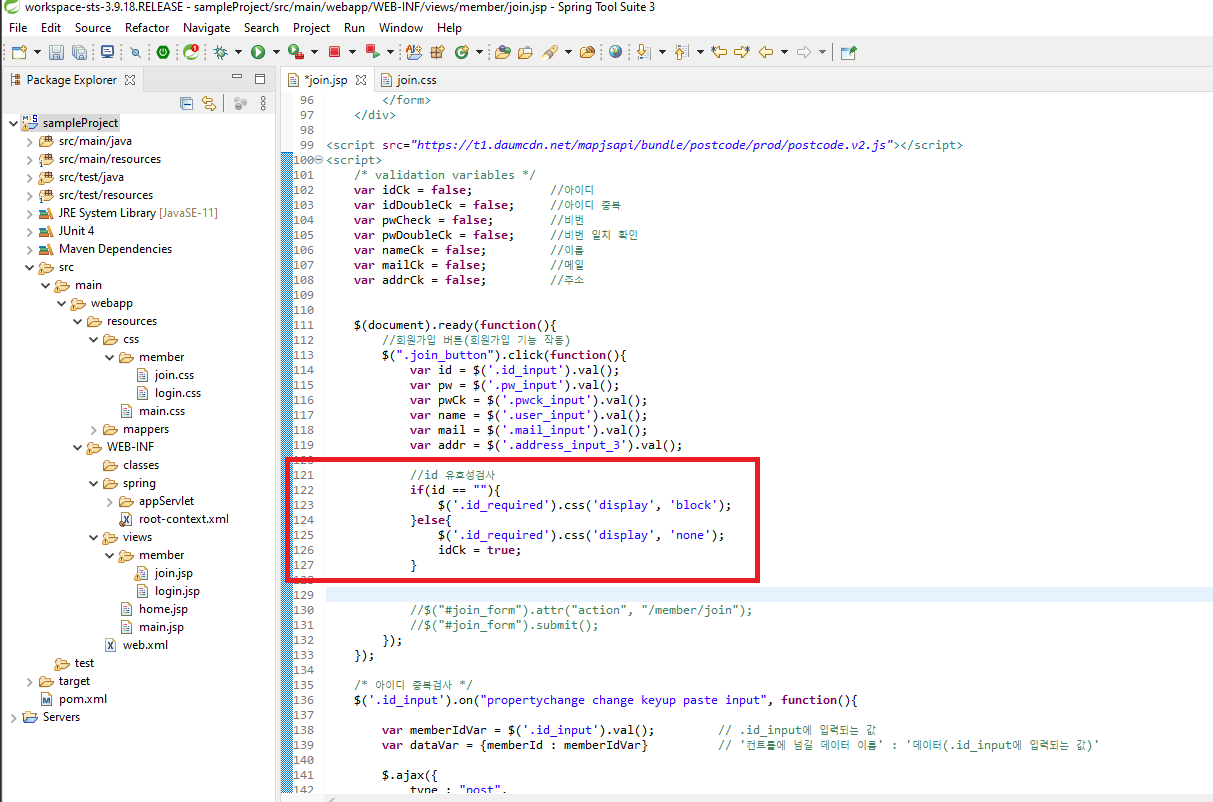Click line number 122 in the gutter
The width and height of the screenshot is (1213, 802).
point(304,490)
